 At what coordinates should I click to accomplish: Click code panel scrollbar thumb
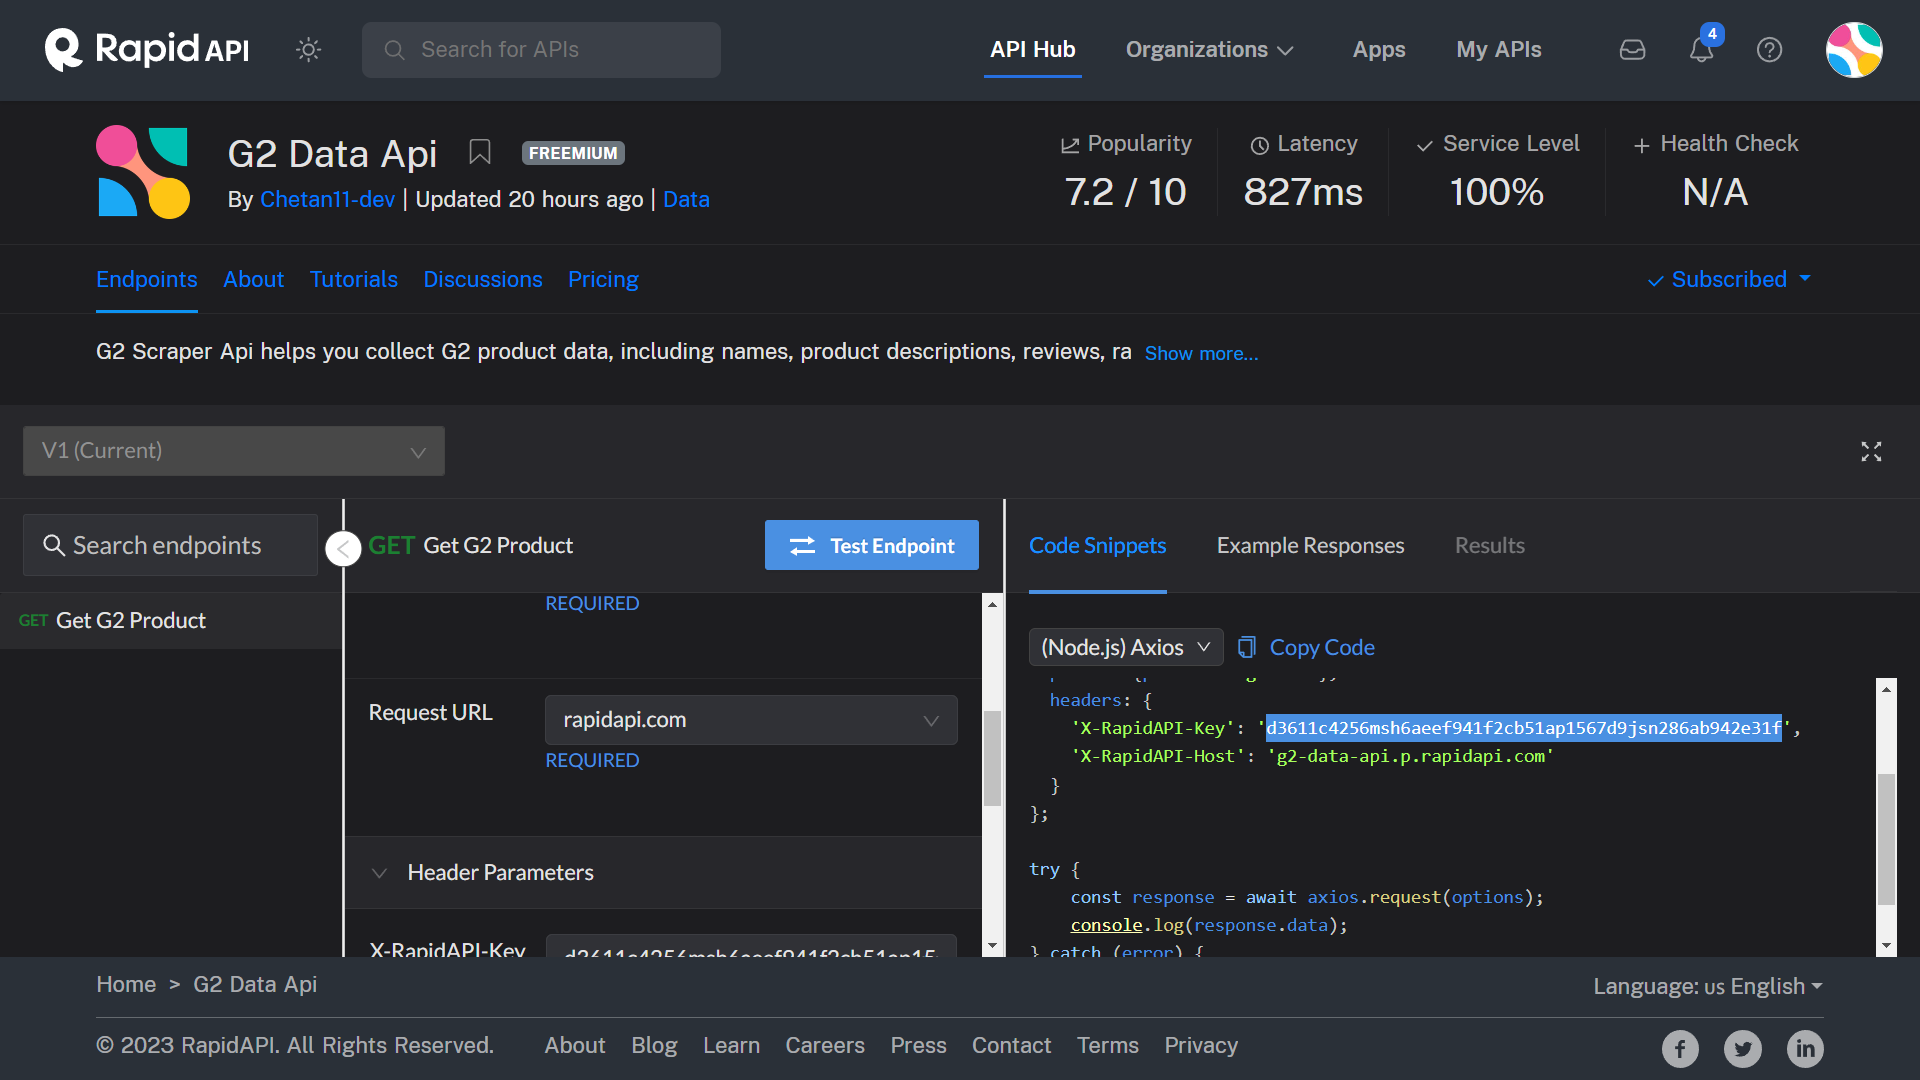(1886, 840)
